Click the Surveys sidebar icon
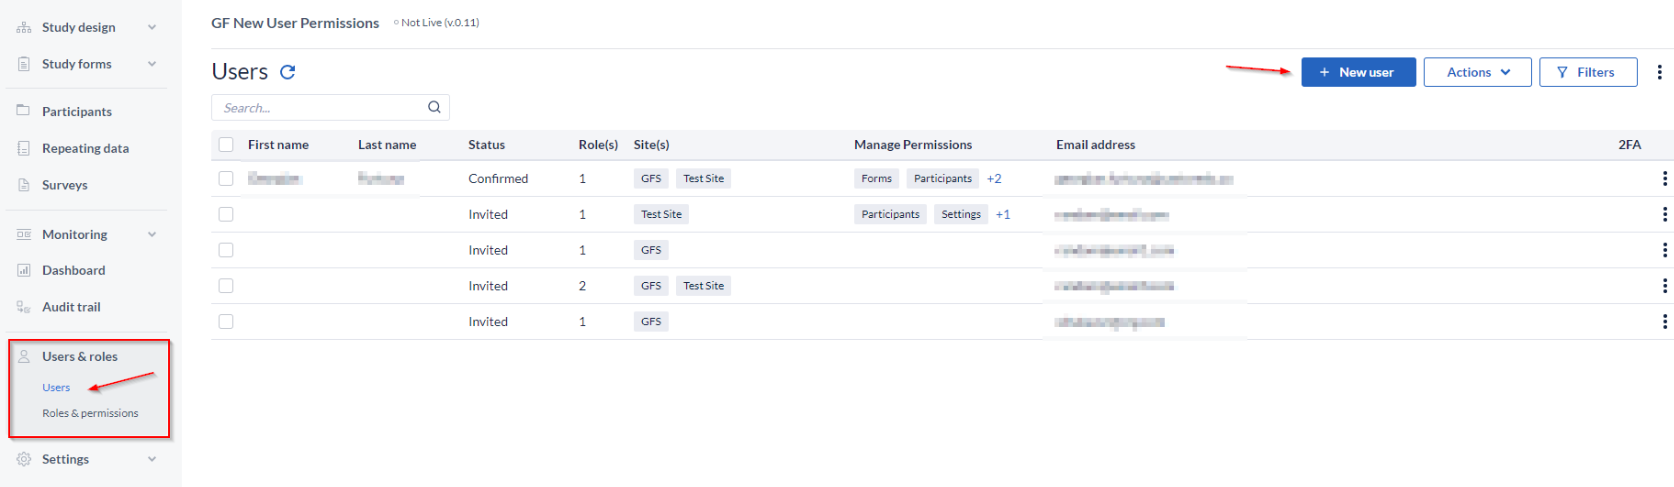1674x487 pixels. click(24, 185)
